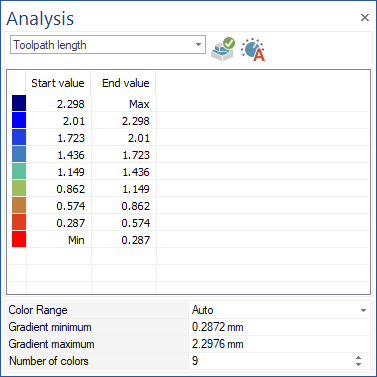Click end value 0.287 in Min row
This screenshot has height=377, width=377.
(x=124, y=240)
